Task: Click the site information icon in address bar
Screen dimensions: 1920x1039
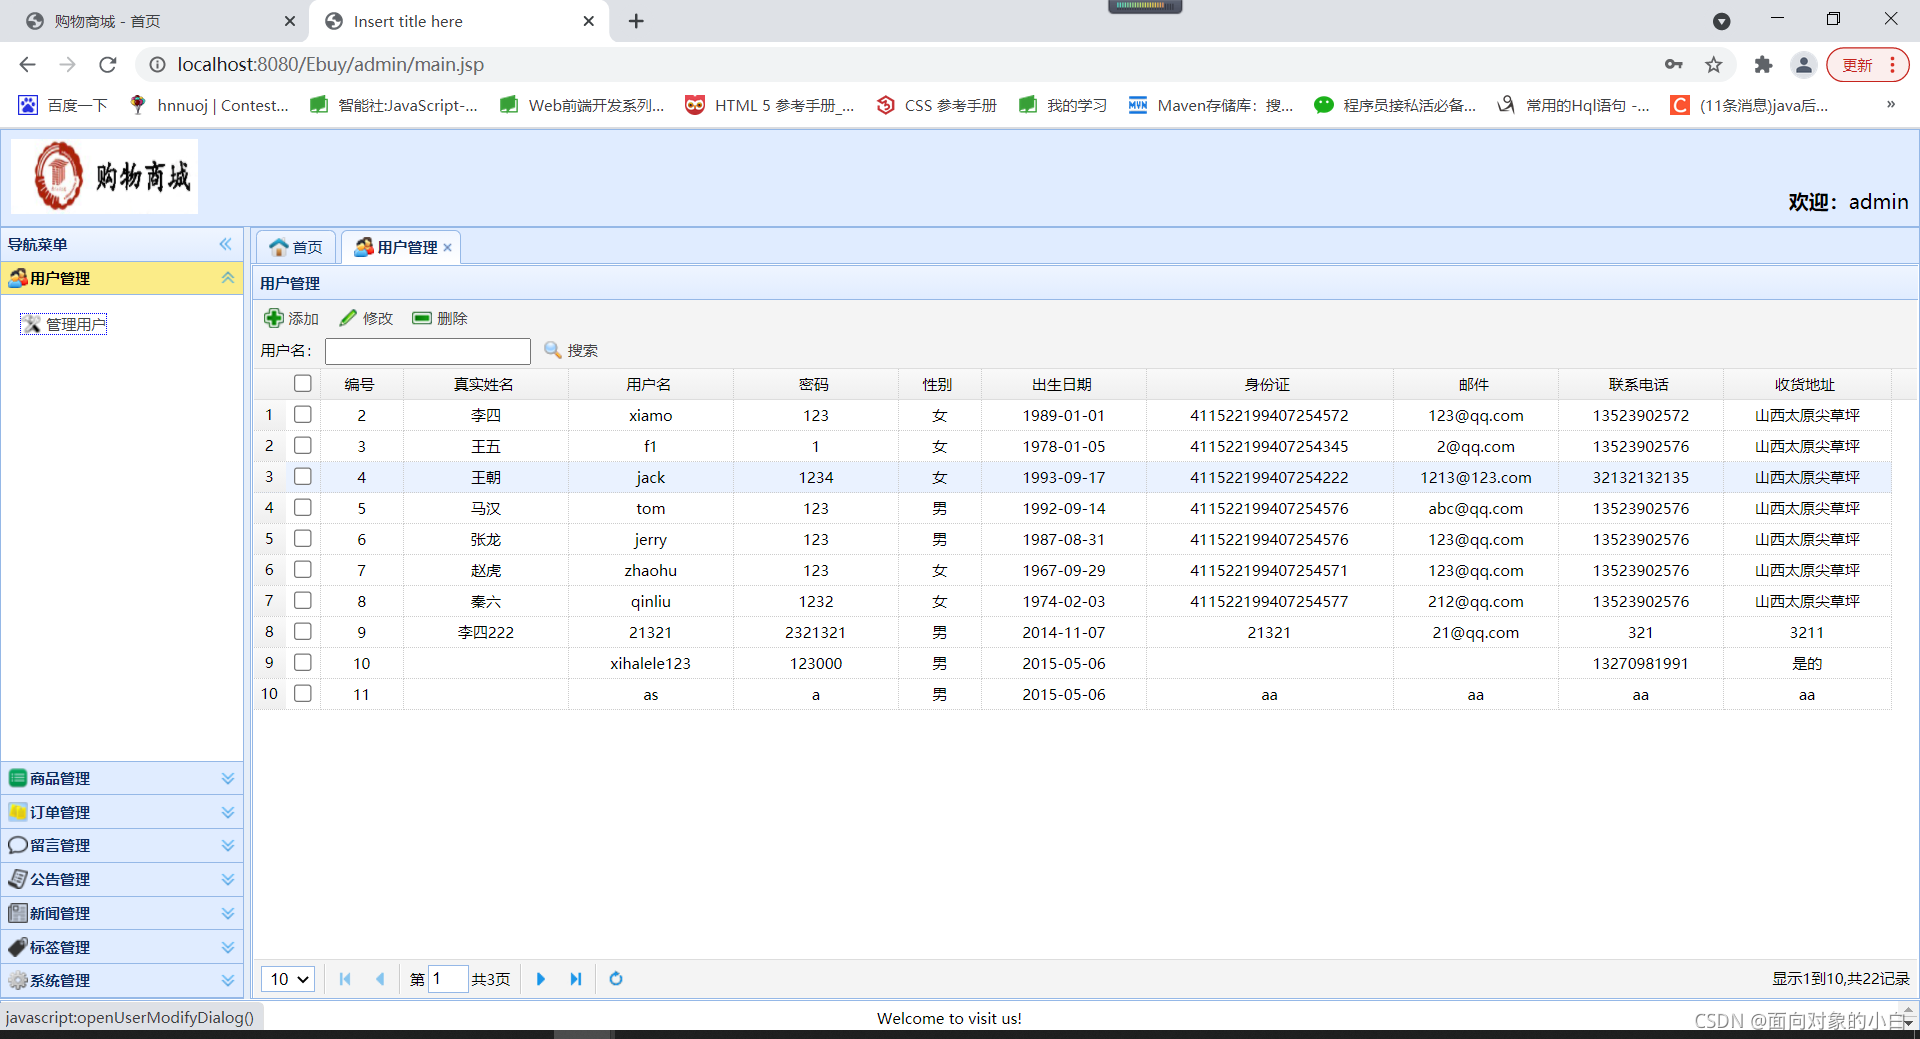Action: (157, 64)
